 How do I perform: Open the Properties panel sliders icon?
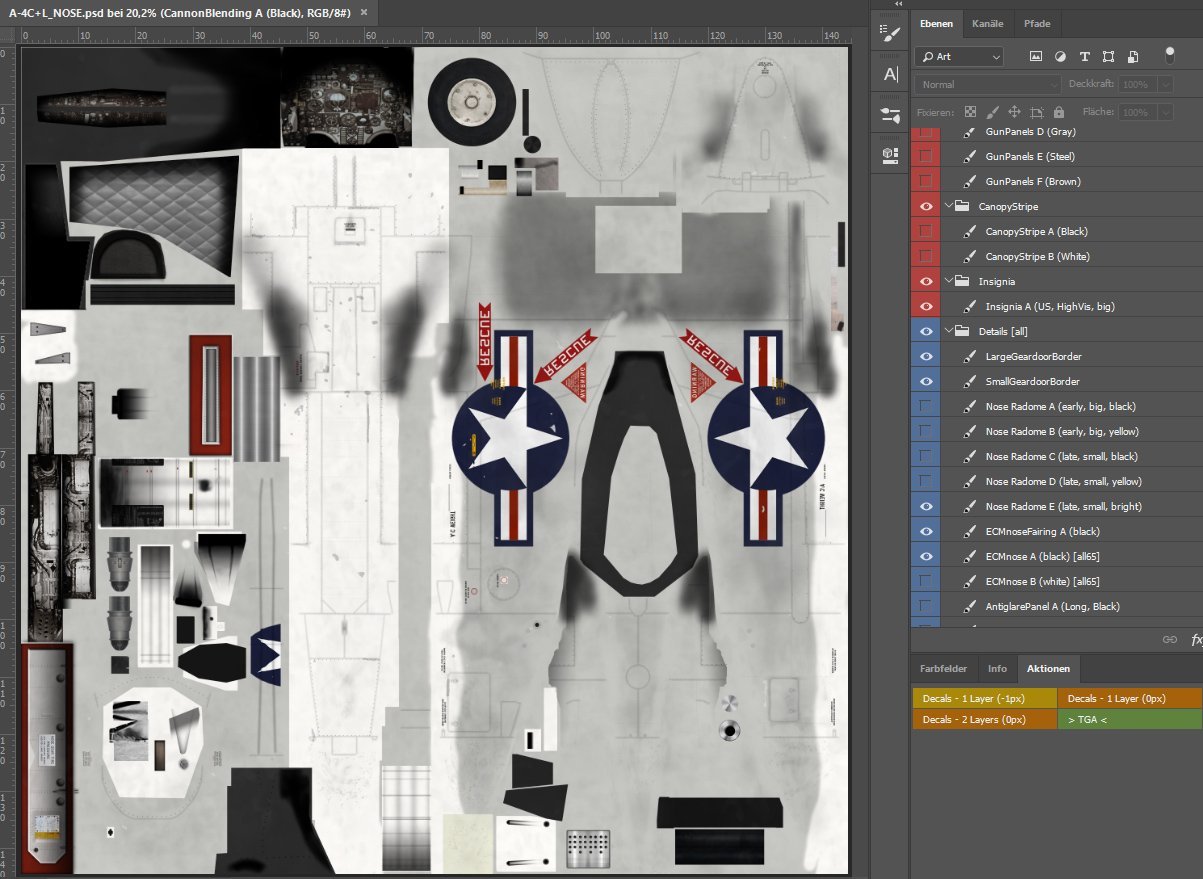tap(889, 114)
